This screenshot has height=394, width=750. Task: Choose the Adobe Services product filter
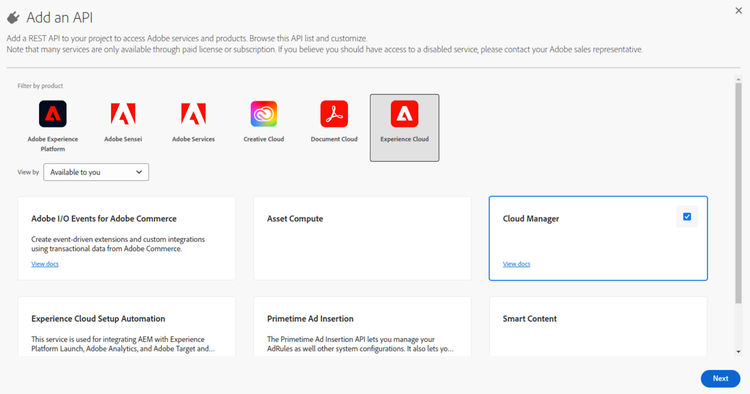(x=193, y=114)
